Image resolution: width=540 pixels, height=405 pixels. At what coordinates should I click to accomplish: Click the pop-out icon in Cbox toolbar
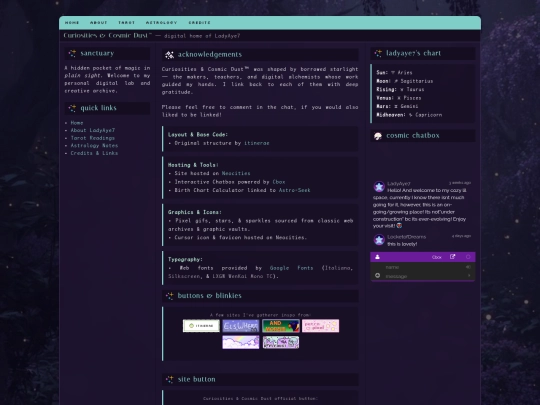click(x=453, y=257)
